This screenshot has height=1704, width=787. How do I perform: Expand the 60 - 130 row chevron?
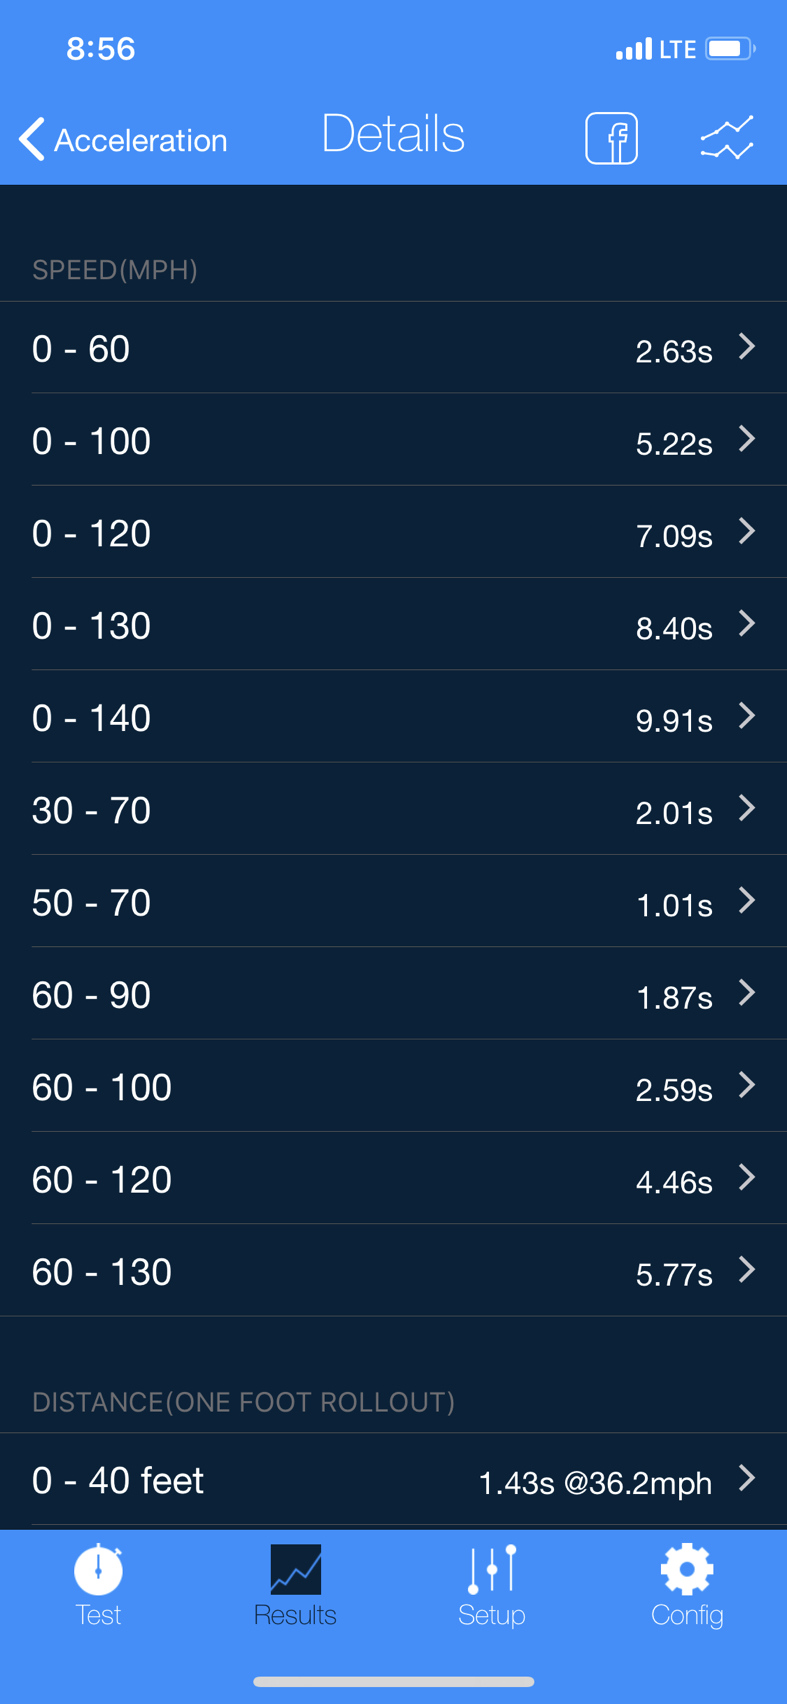pos(747,1270)
